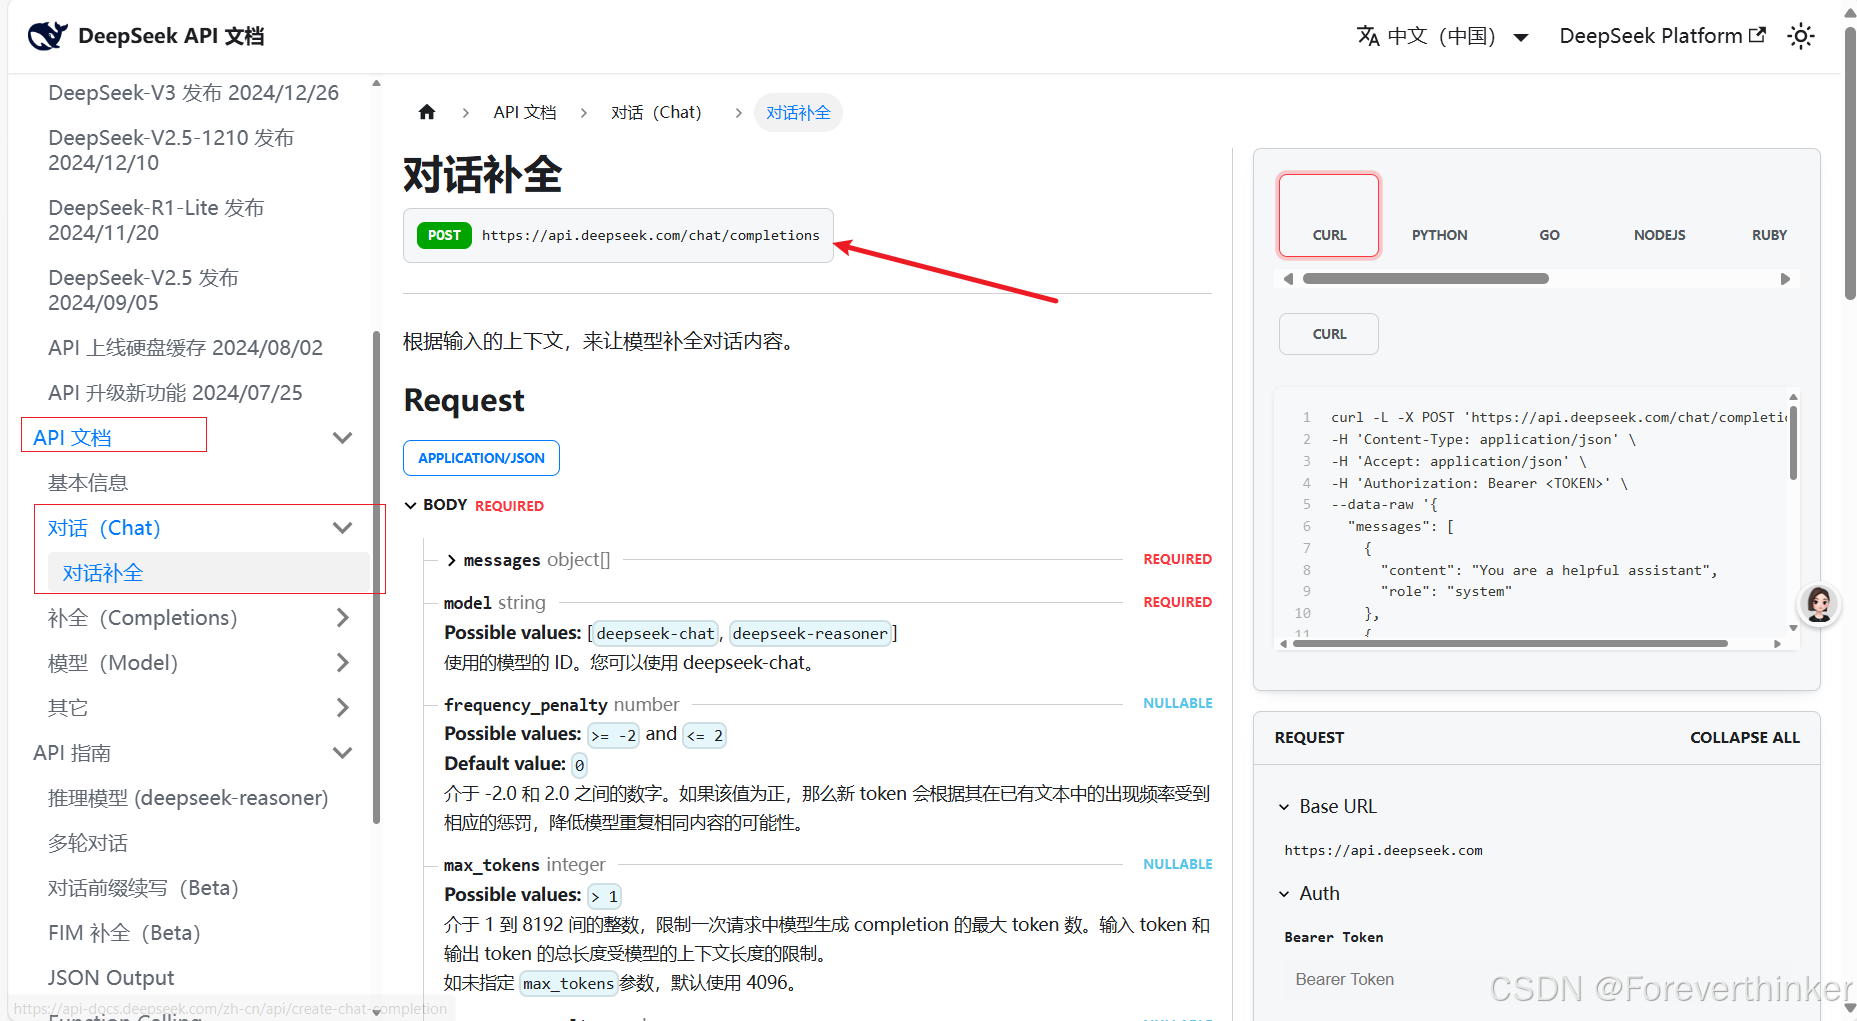This screenshot has height=1021, width=1857.
Task: Expand the 其它 sidebar chevron
Action: (x=342, y=707)
